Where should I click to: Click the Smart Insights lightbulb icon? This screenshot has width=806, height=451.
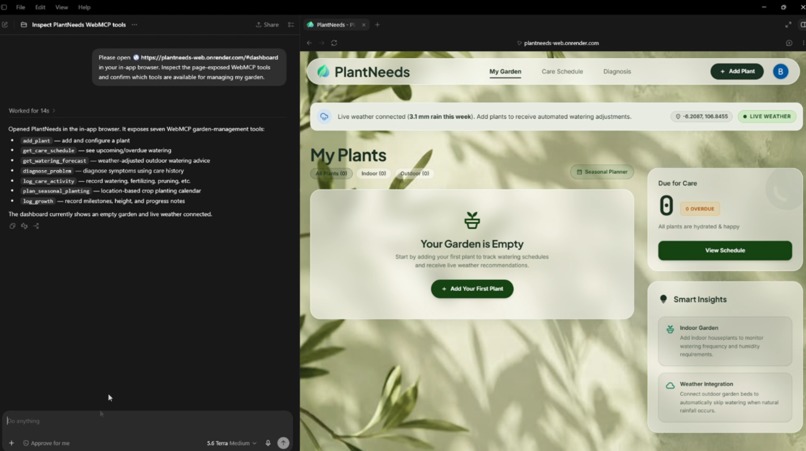tap(663, 299)
